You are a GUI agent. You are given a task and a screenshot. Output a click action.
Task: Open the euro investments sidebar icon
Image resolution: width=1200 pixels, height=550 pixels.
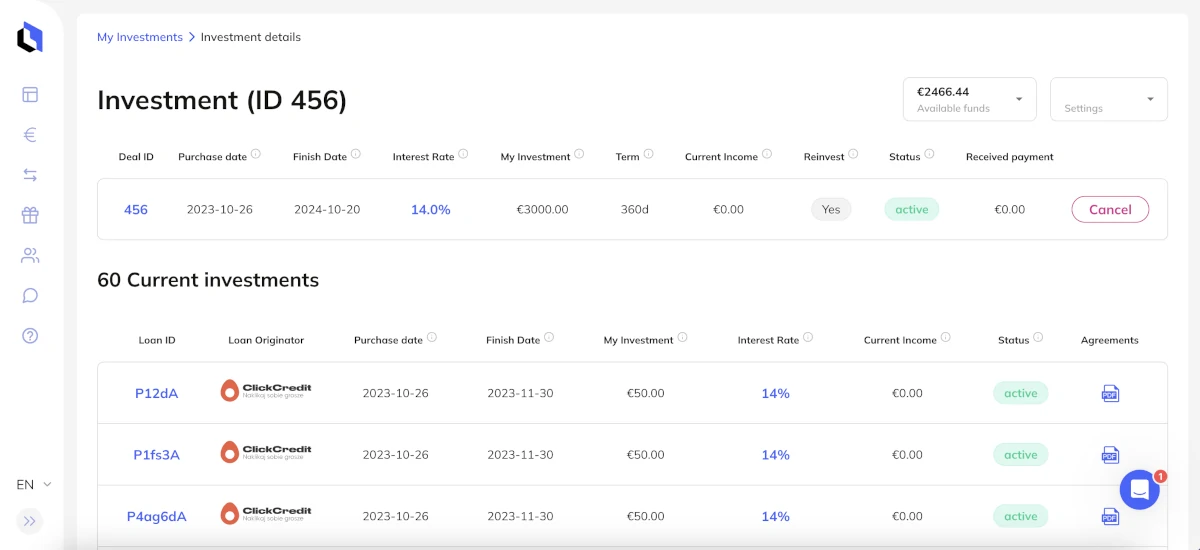point(30,135)
